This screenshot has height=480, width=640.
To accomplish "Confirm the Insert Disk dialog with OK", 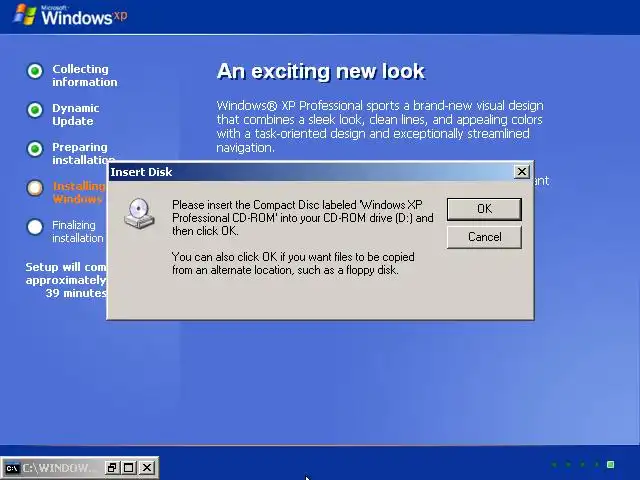I will [x=484, y=209].
